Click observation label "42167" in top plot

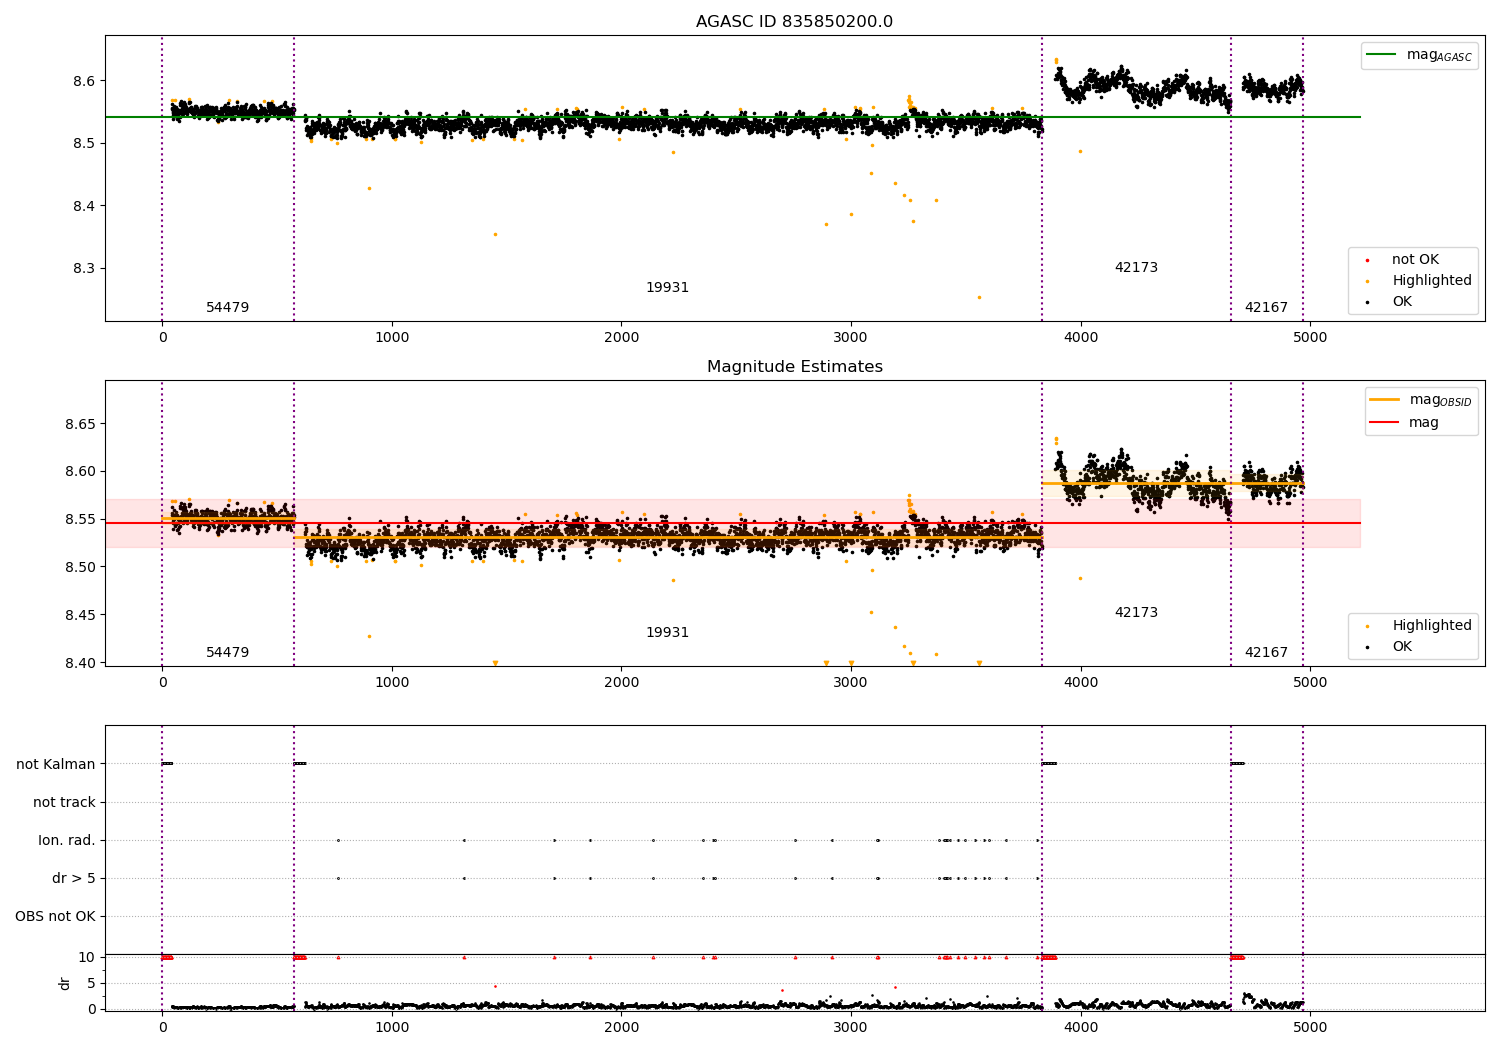1266,308
